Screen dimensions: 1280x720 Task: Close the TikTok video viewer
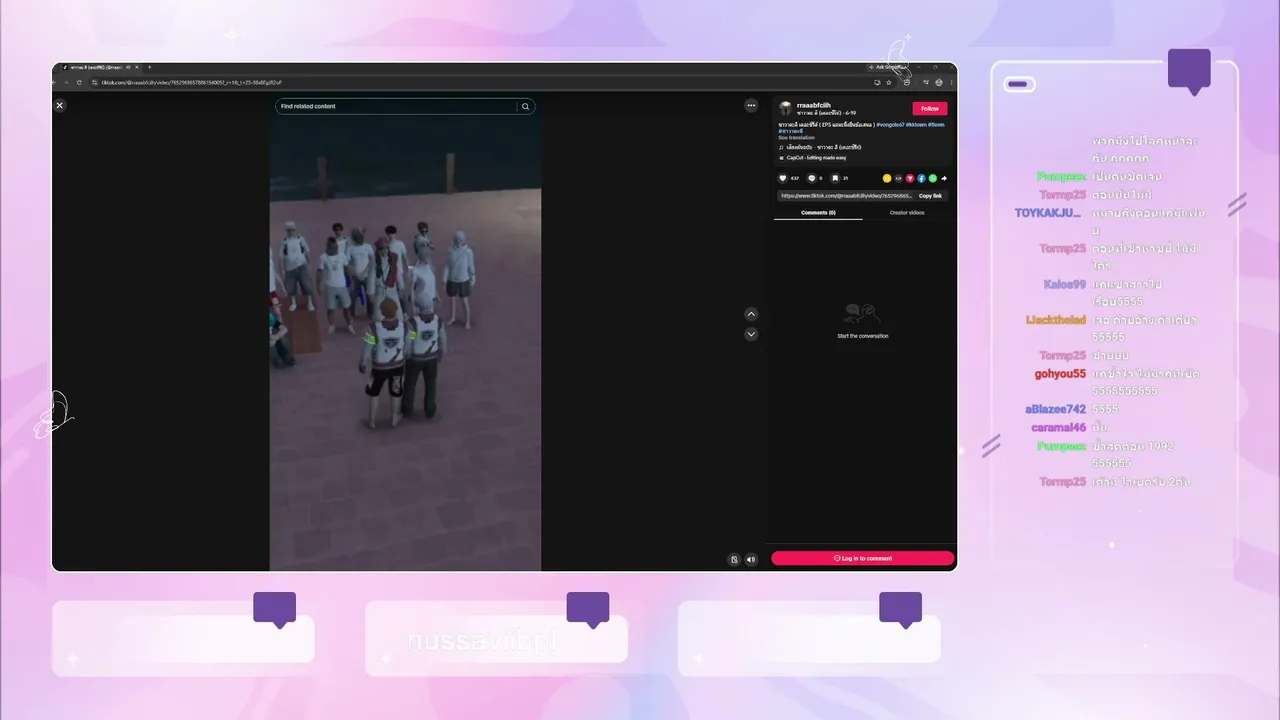[x=60, y=105]
